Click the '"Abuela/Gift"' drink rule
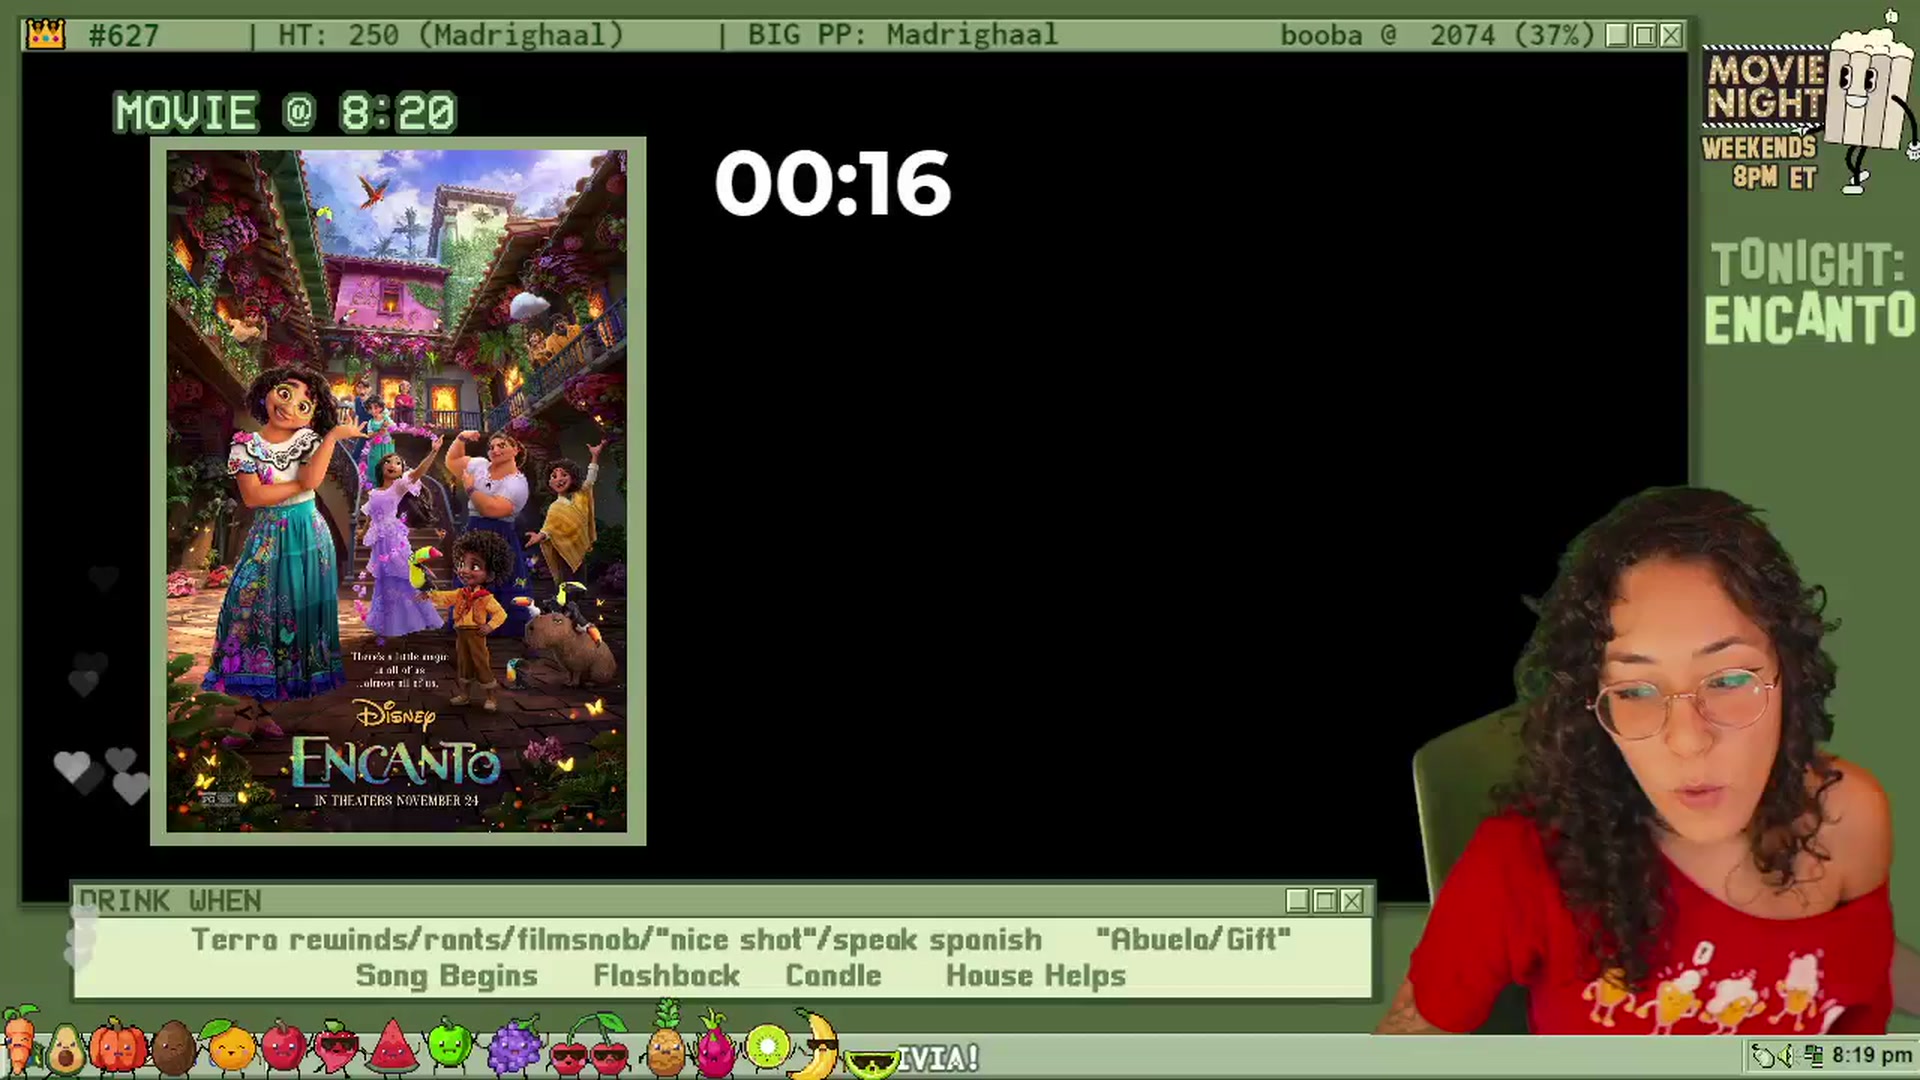Image resolution: width=1920 pixels, height=1080 pixels. [1193, 939]
